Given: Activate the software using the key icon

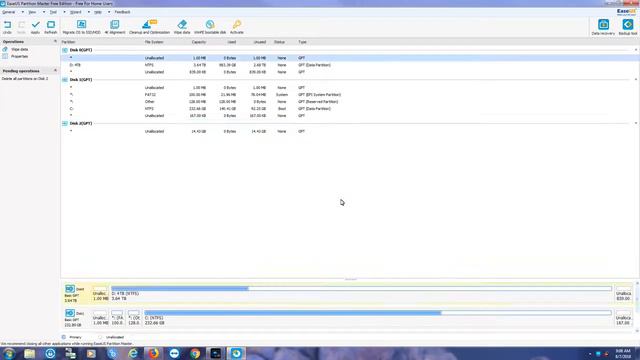Looking at the screenshot, I should (237, 27).
